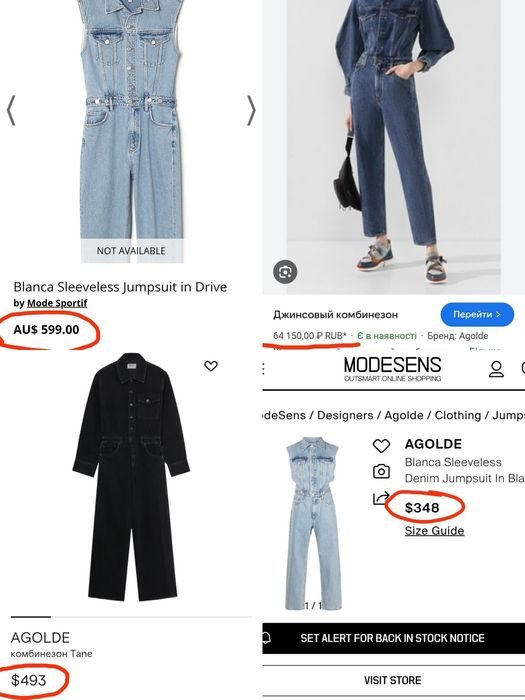This screenshot has width=525, height=700.
Task: Tap the image search lens icon
Action: tap(285, 271)
